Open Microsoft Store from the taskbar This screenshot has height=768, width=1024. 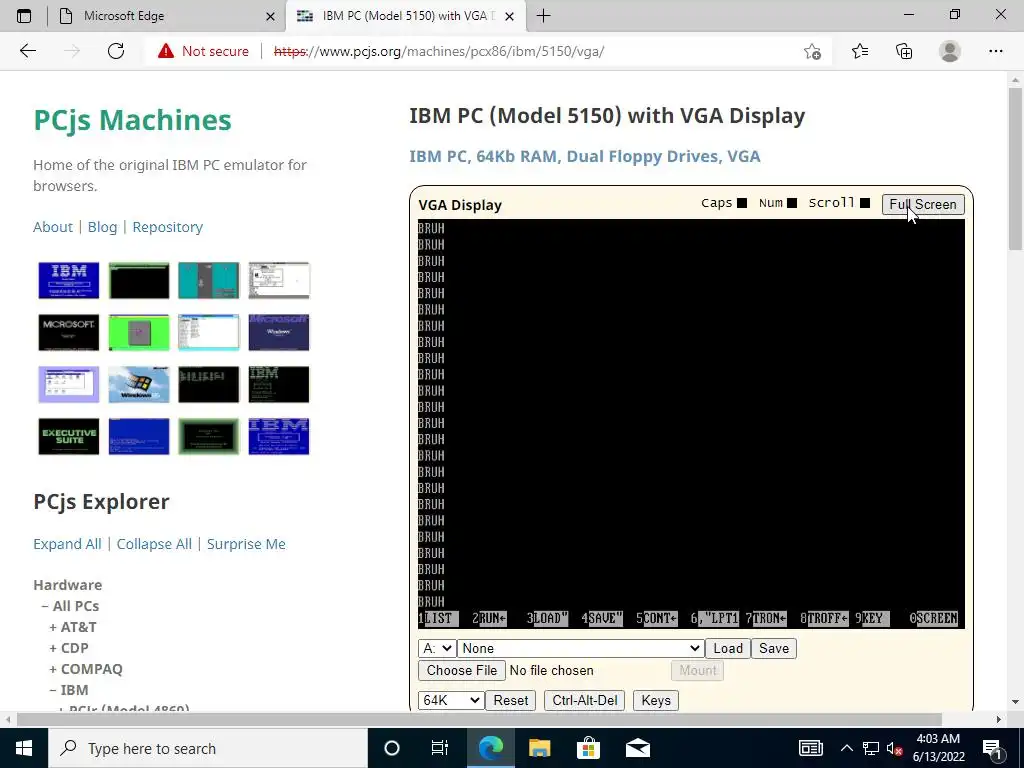[x=588, y=748]
